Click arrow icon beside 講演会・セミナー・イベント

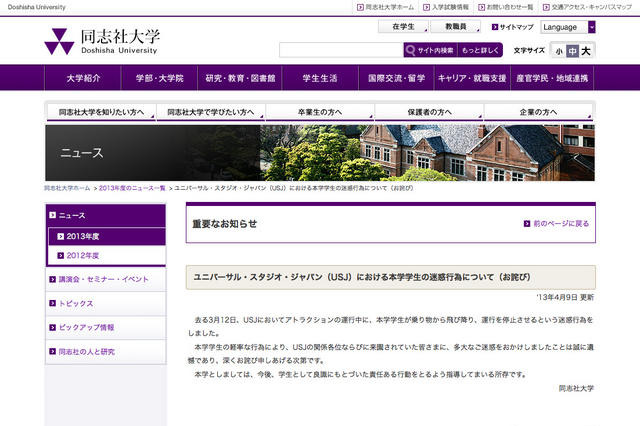click(x=52, y=280)
